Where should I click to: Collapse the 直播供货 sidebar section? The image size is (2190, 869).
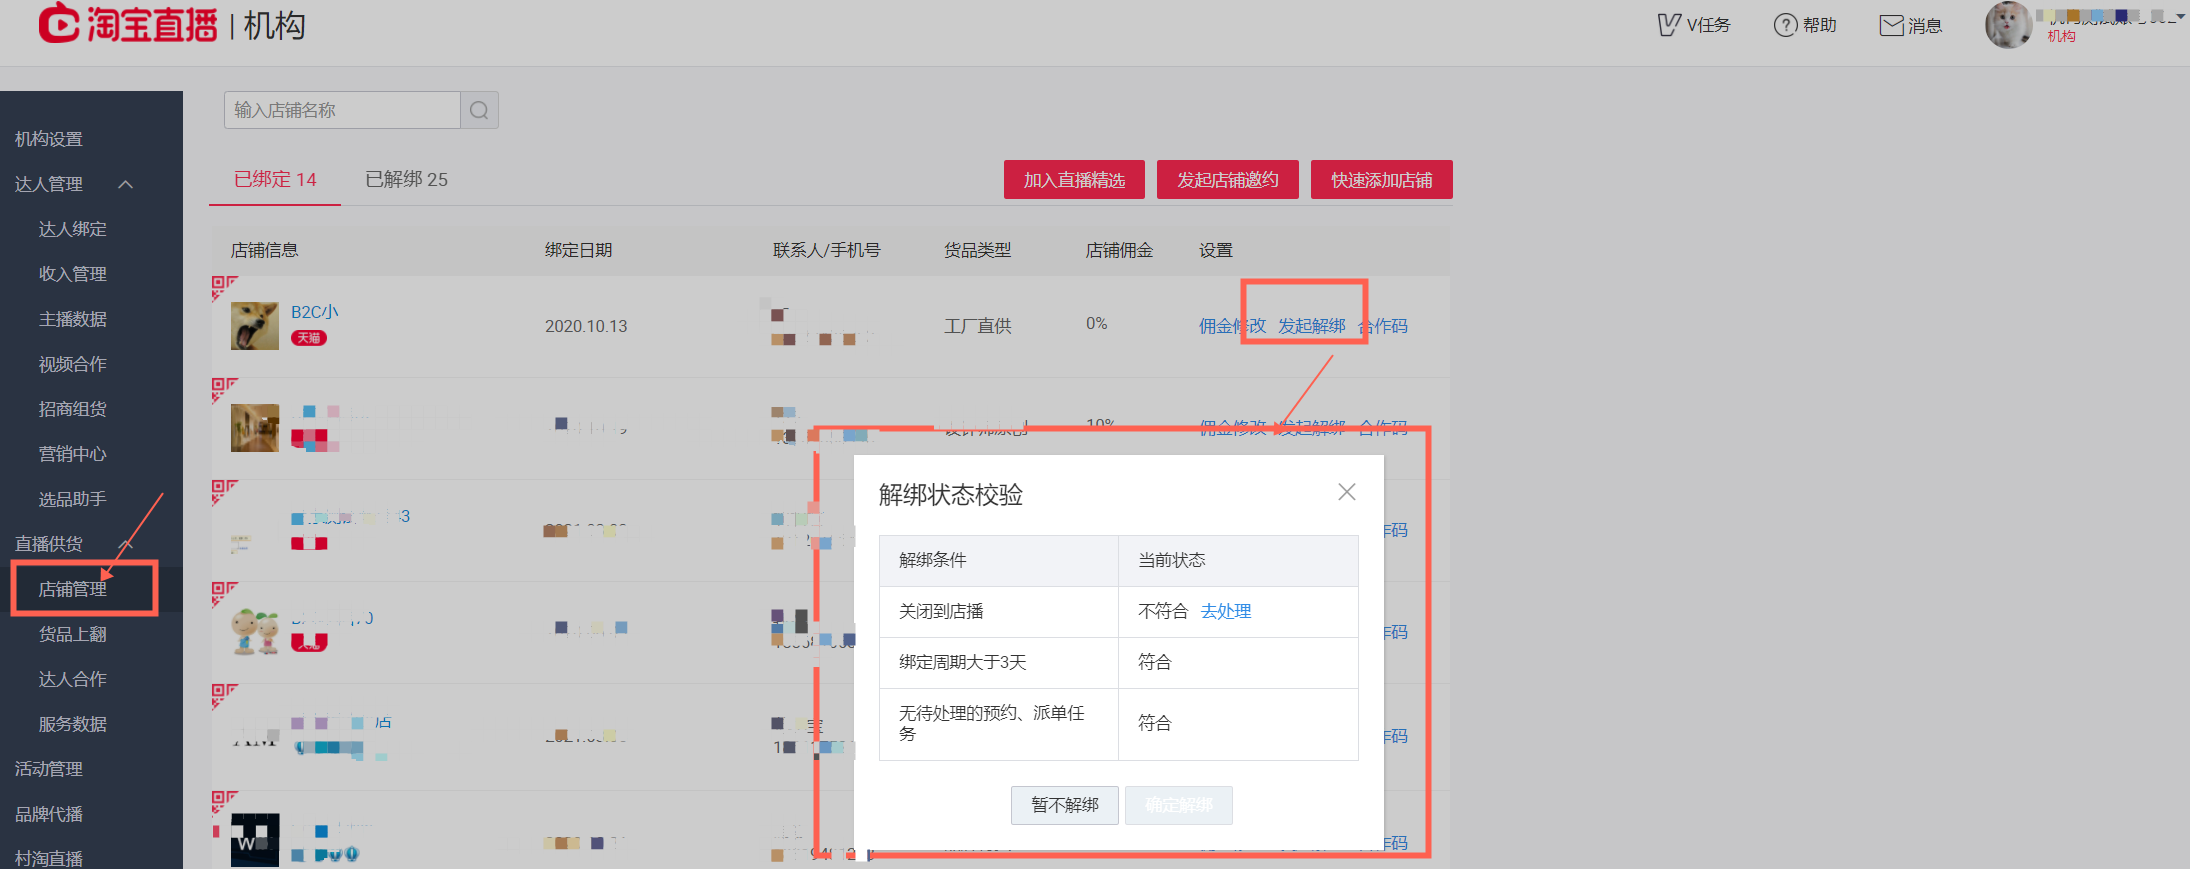(x=126, y=544)
